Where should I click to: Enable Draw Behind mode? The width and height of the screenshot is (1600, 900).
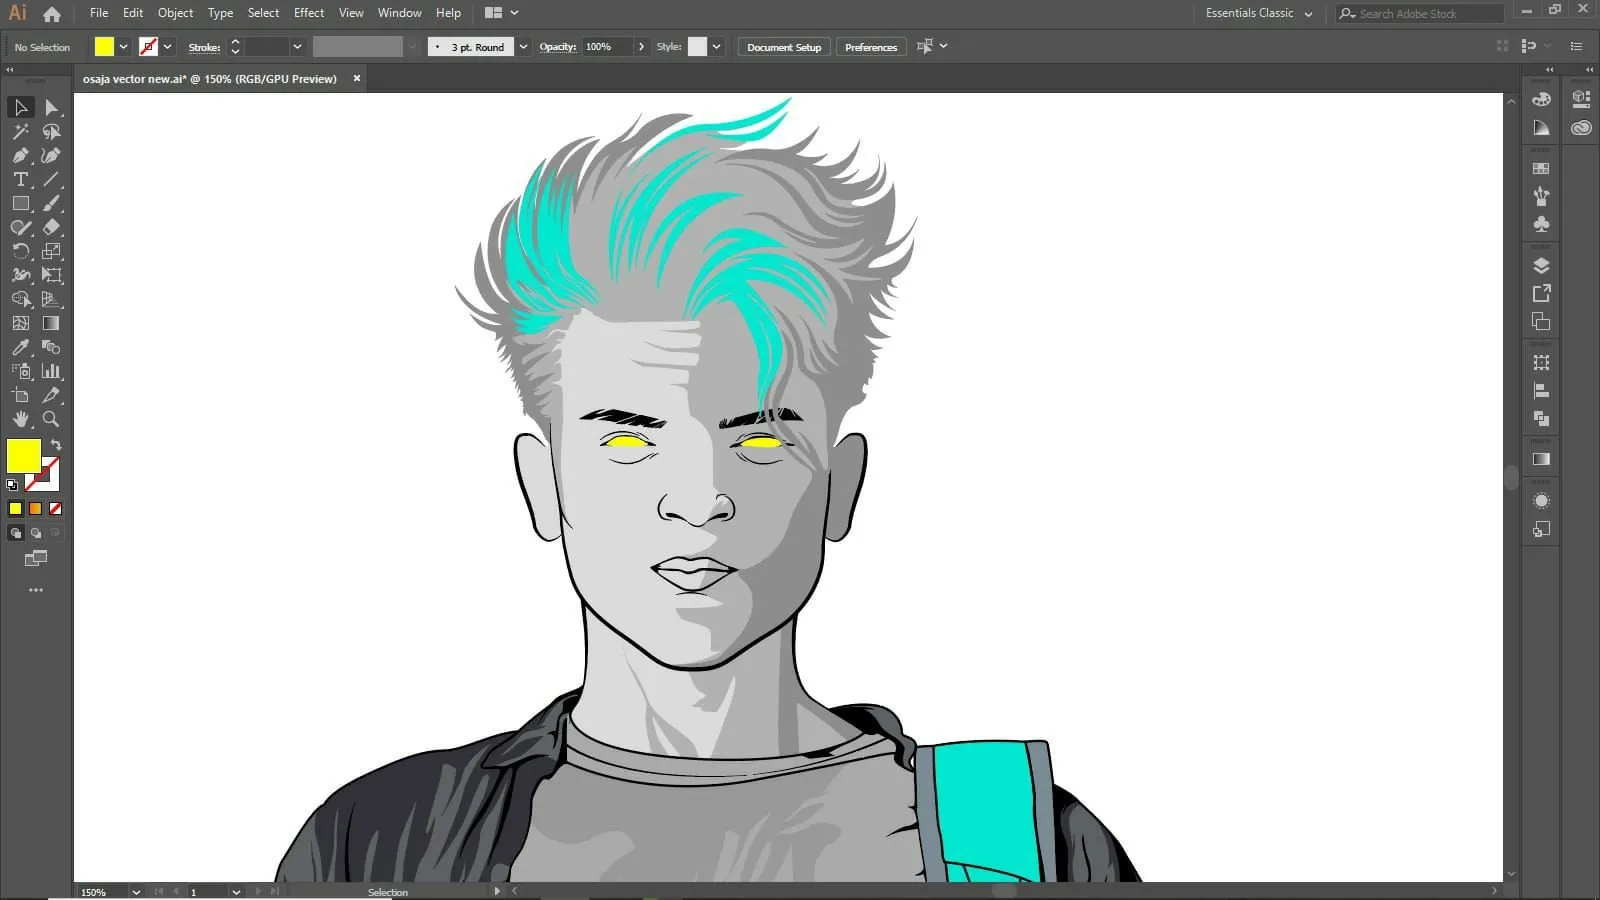click(x=36, y=533)
